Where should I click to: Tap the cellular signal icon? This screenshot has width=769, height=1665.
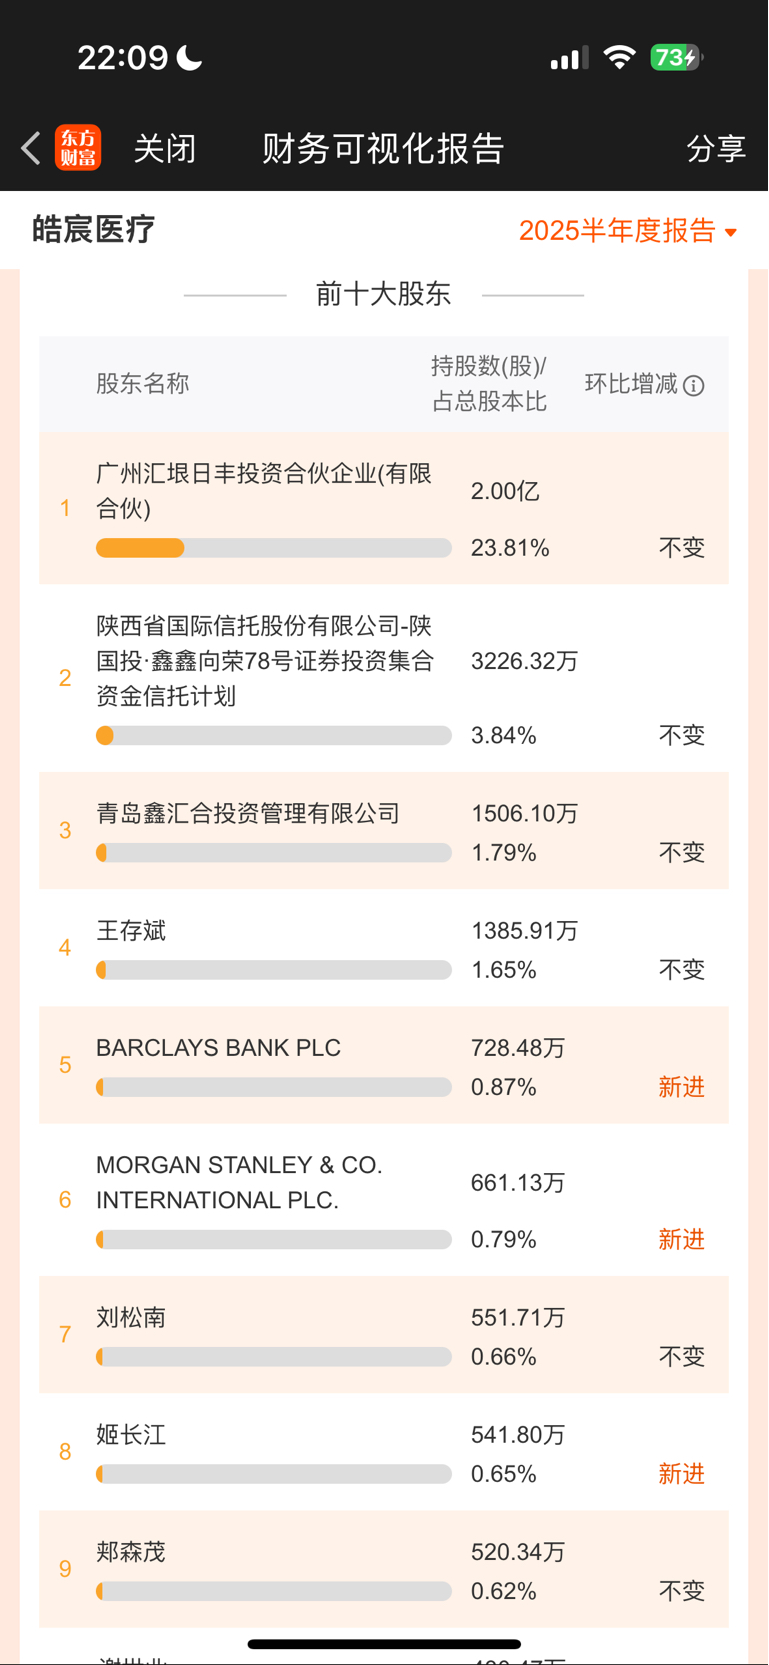click(x=569, y=58)
